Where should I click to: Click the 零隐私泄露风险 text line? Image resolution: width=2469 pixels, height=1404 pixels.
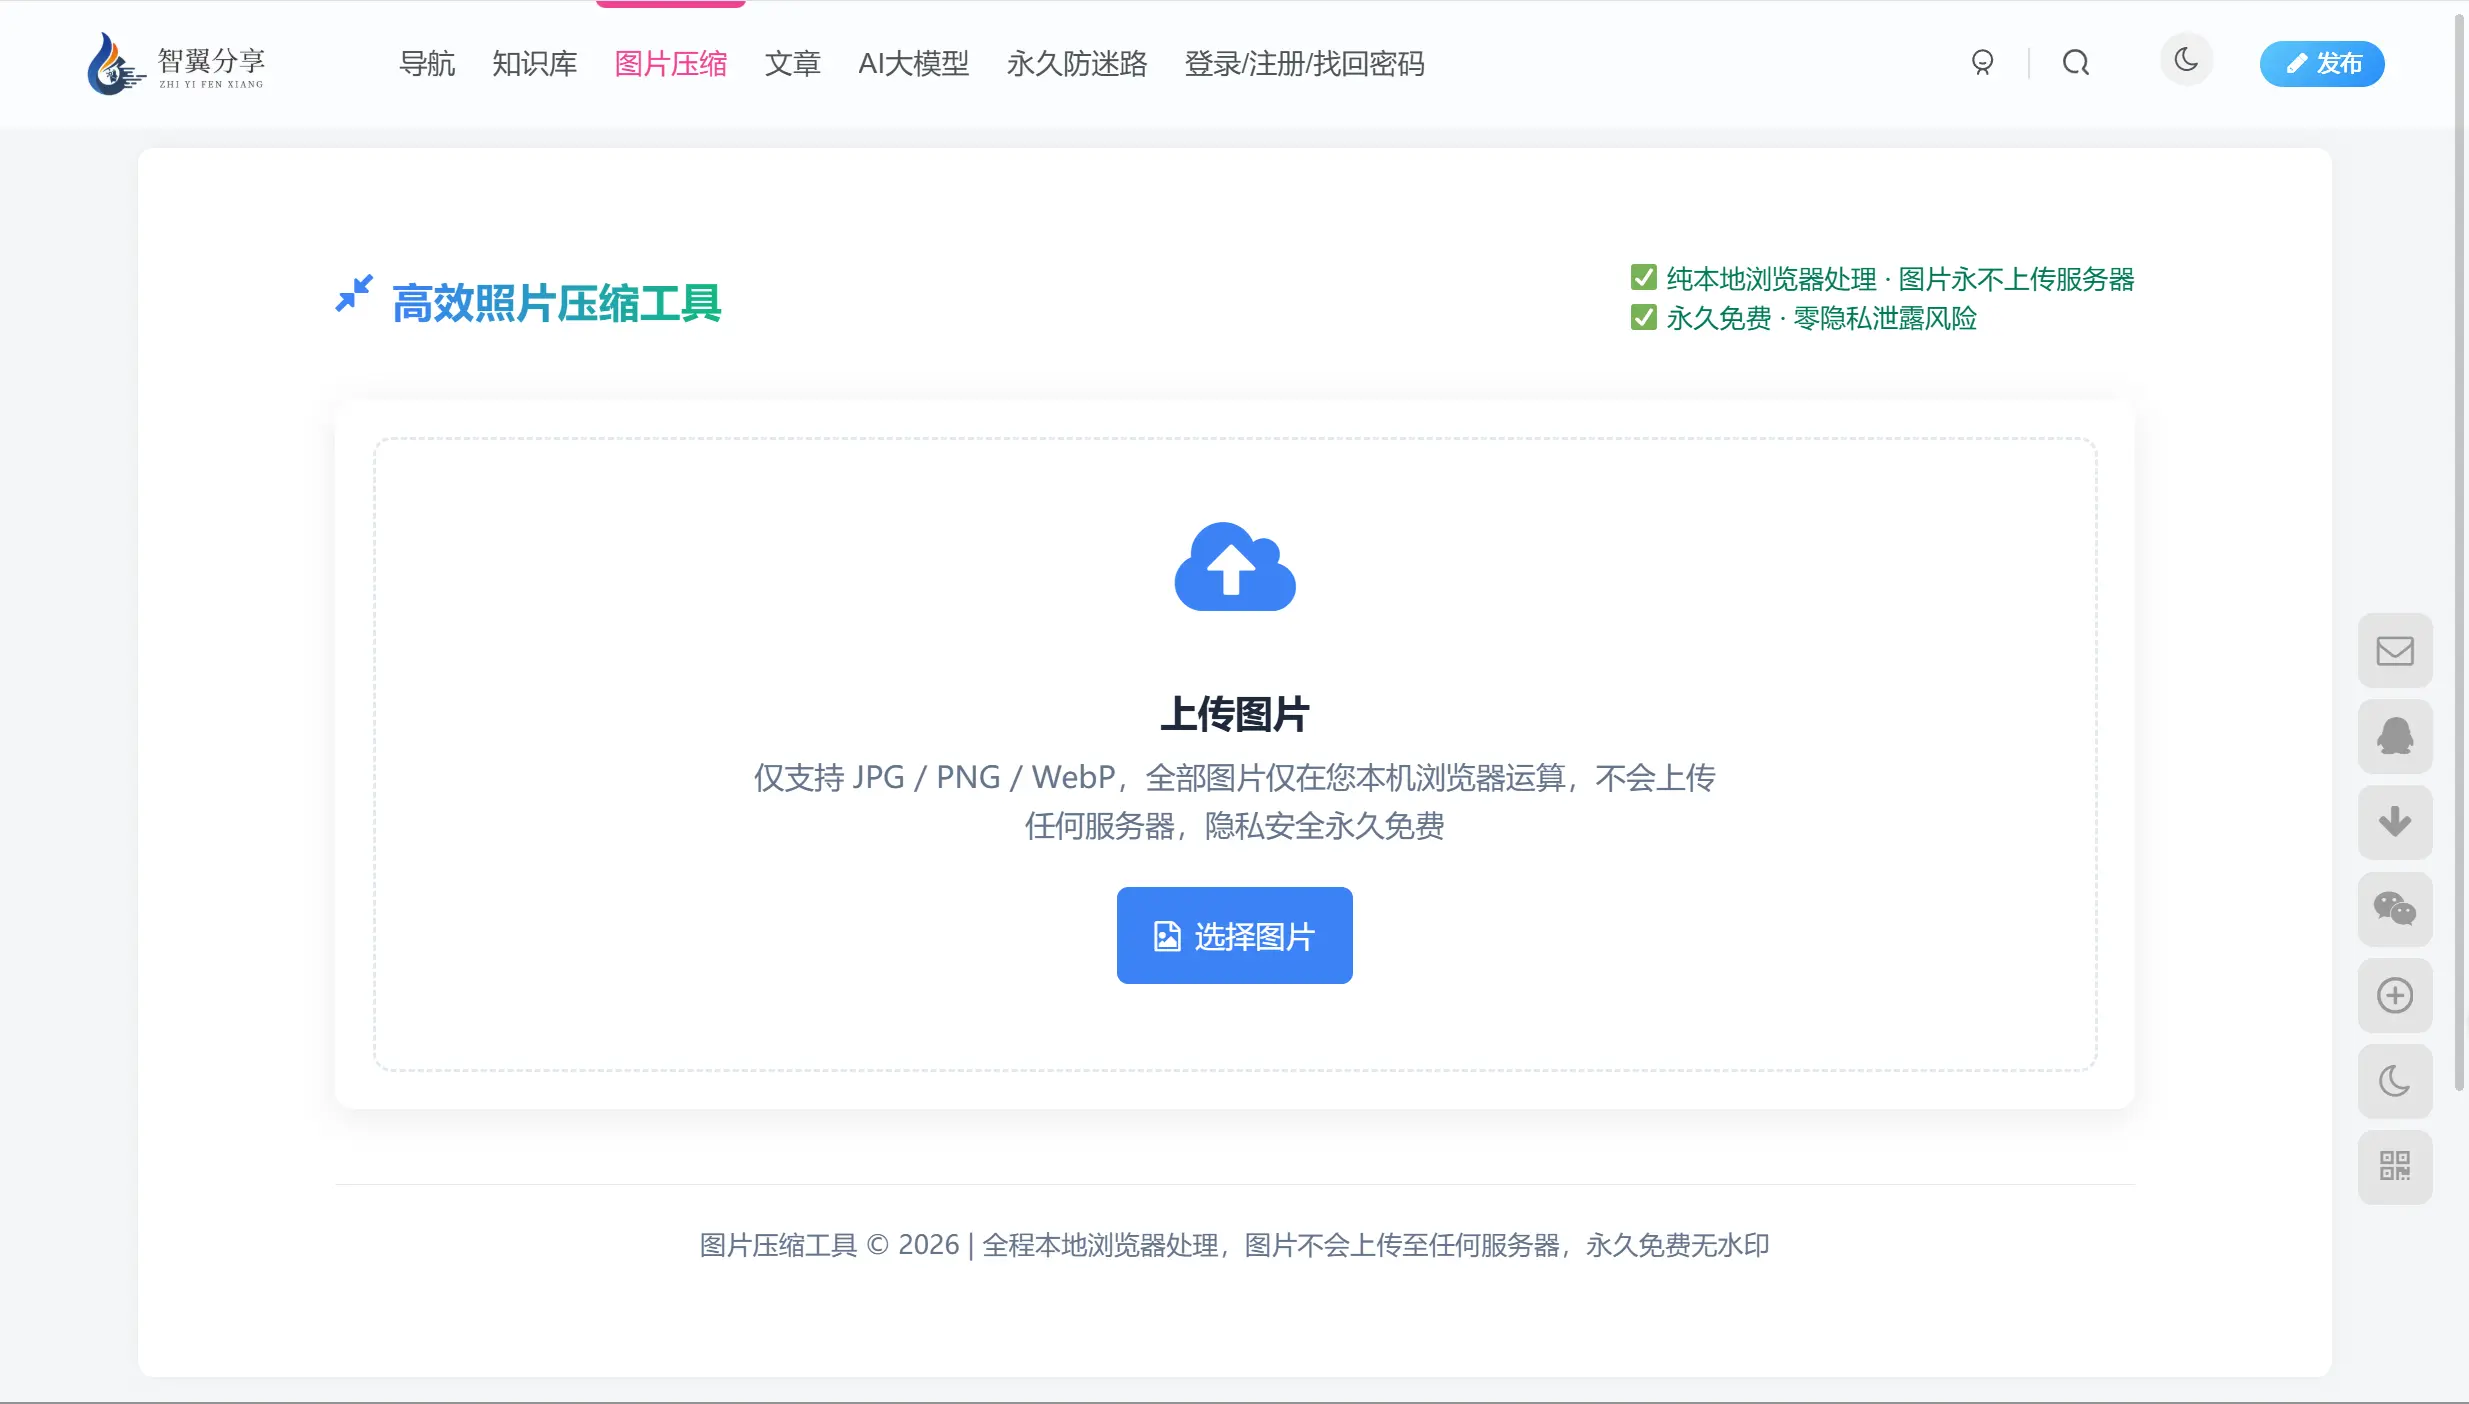[x=1885, y=318]
